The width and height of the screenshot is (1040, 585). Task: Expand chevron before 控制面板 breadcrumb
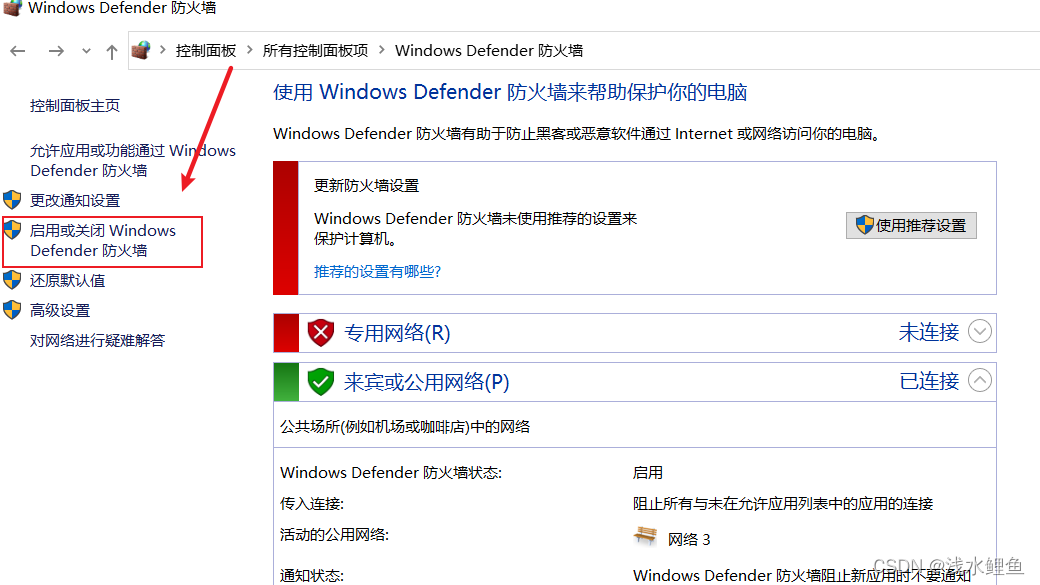(x=162, y=50)
